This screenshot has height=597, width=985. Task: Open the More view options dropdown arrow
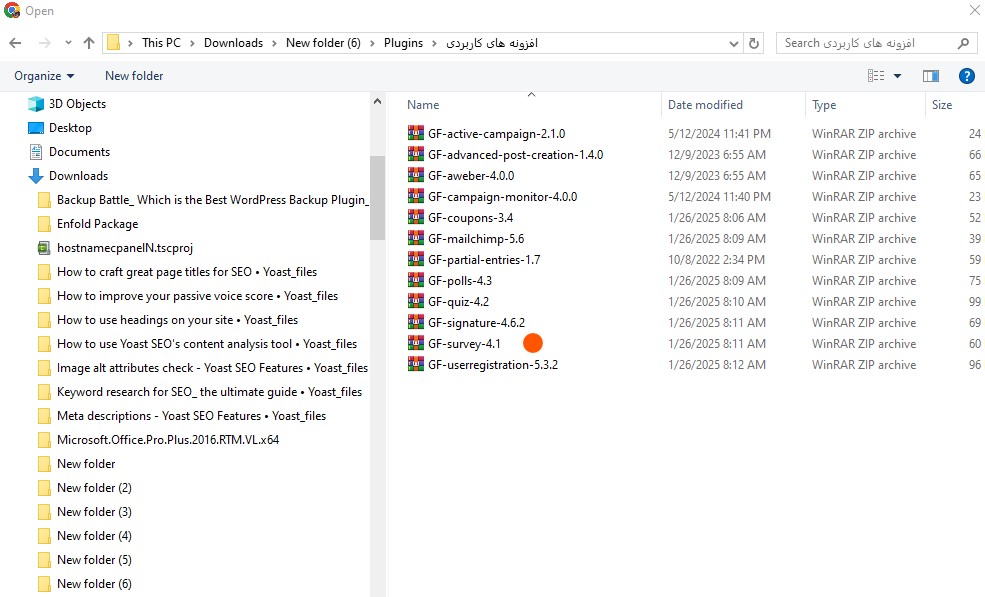897,75
